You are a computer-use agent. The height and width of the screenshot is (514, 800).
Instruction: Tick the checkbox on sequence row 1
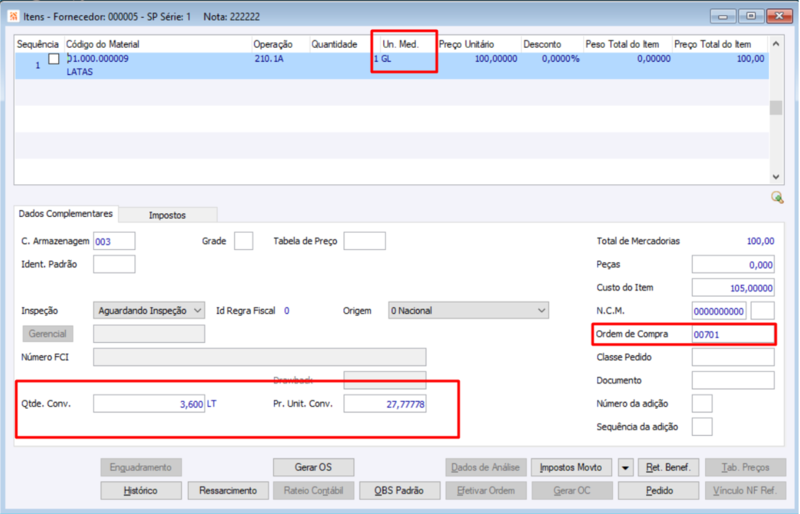coord(54,59)
